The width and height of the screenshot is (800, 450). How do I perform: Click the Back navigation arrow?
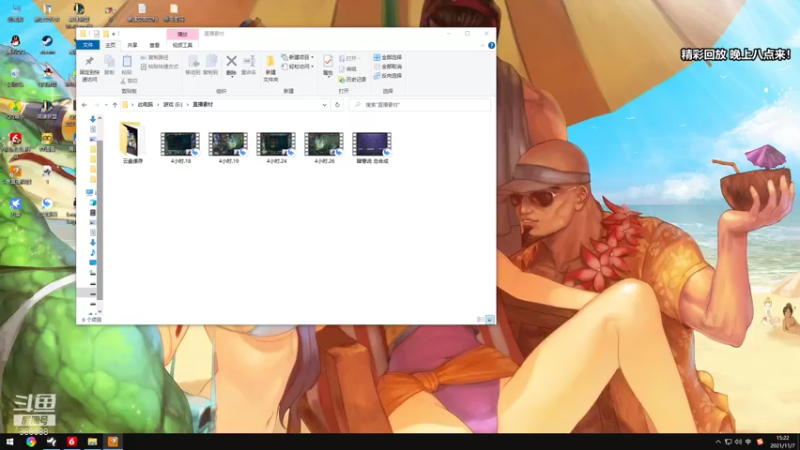[x=85, y=105]
